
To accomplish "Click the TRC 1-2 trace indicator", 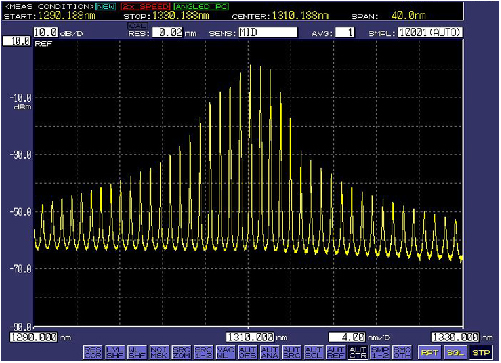I will (204, 352).
